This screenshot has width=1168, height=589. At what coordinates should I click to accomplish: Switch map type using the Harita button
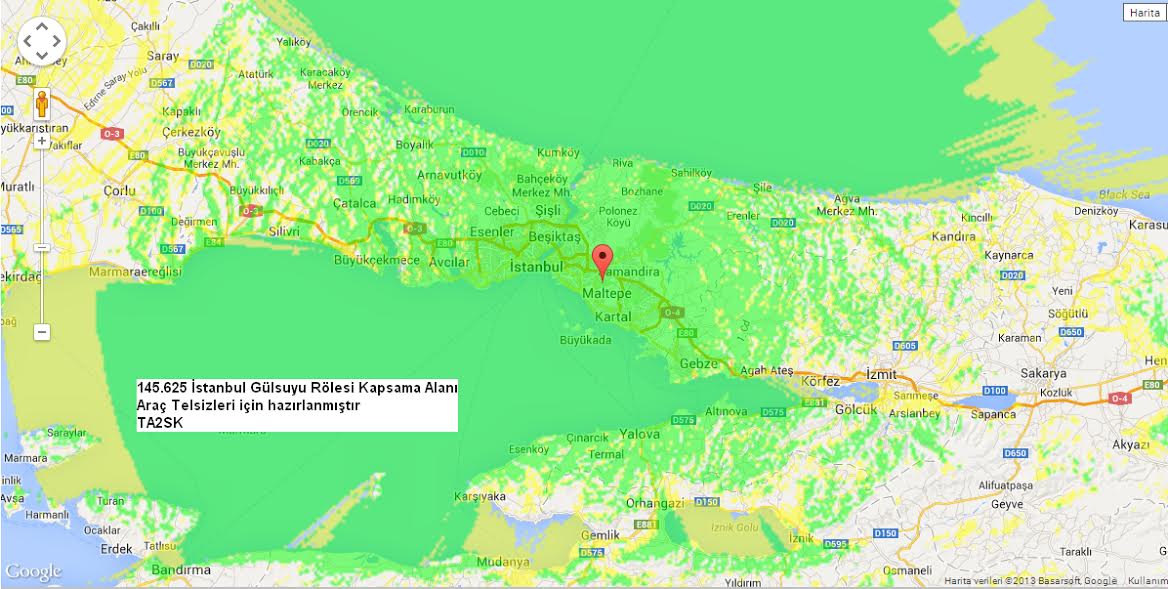pyautogui.click(x=1144, y=13)
